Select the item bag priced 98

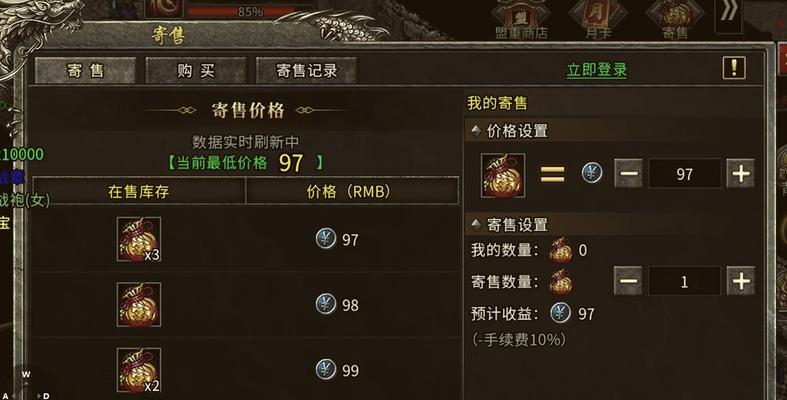click(139, 305)
